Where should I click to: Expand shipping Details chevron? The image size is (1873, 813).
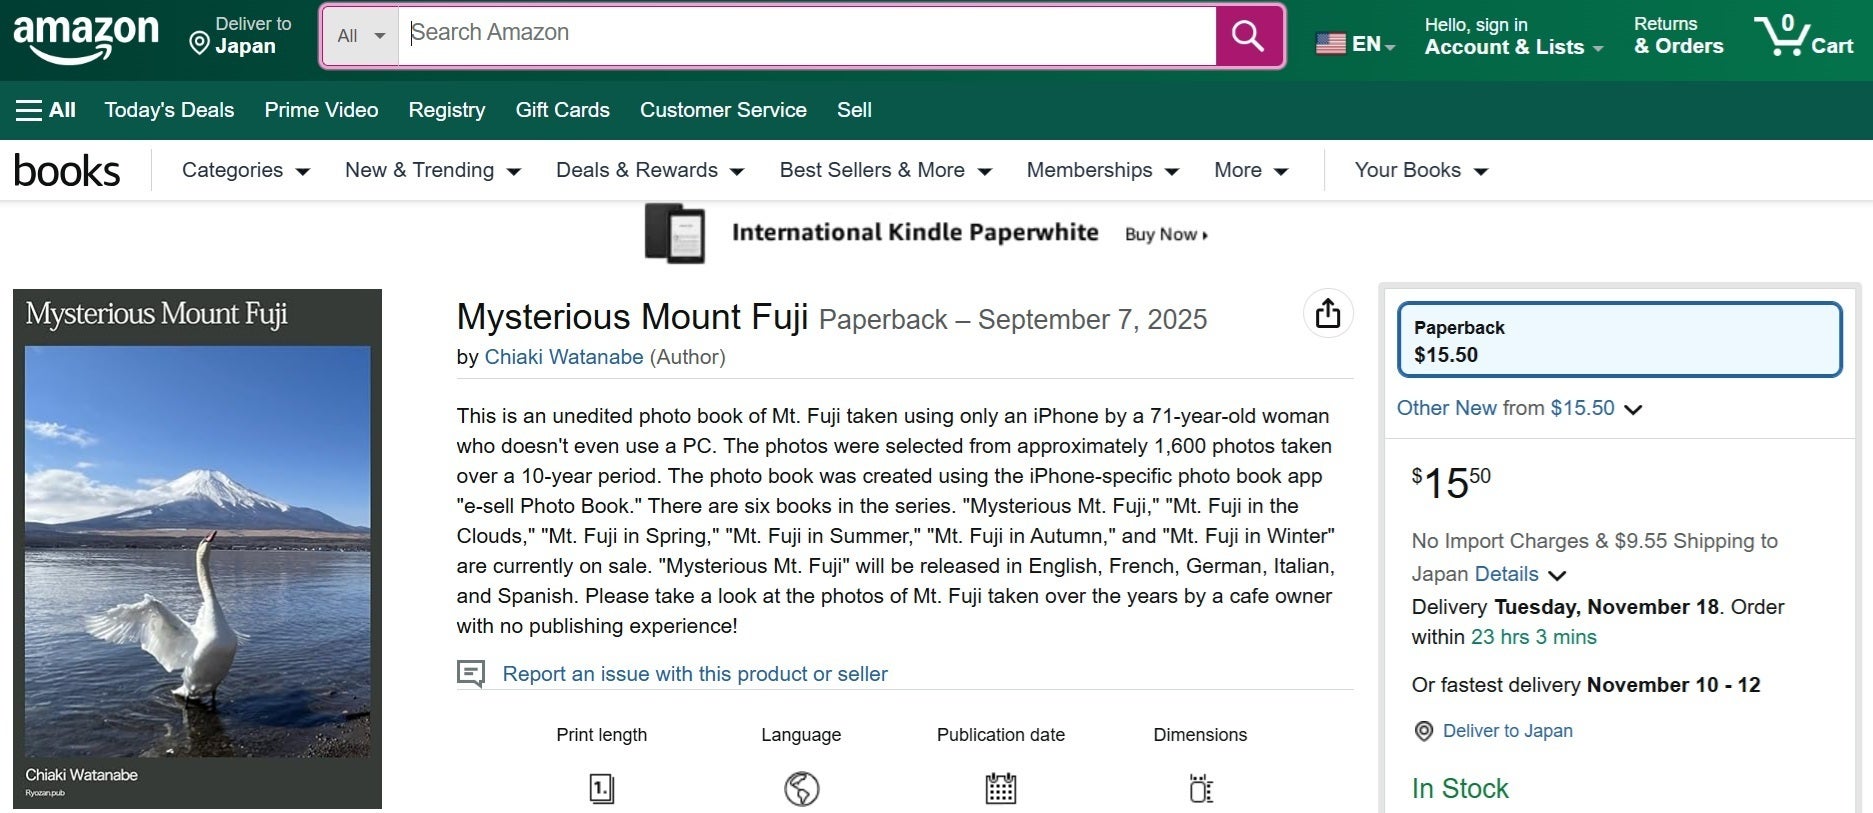pos(1557,575)
